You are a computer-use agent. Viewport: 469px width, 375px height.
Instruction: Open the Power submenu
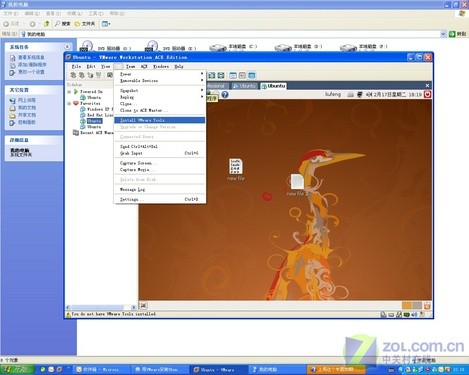159,74
